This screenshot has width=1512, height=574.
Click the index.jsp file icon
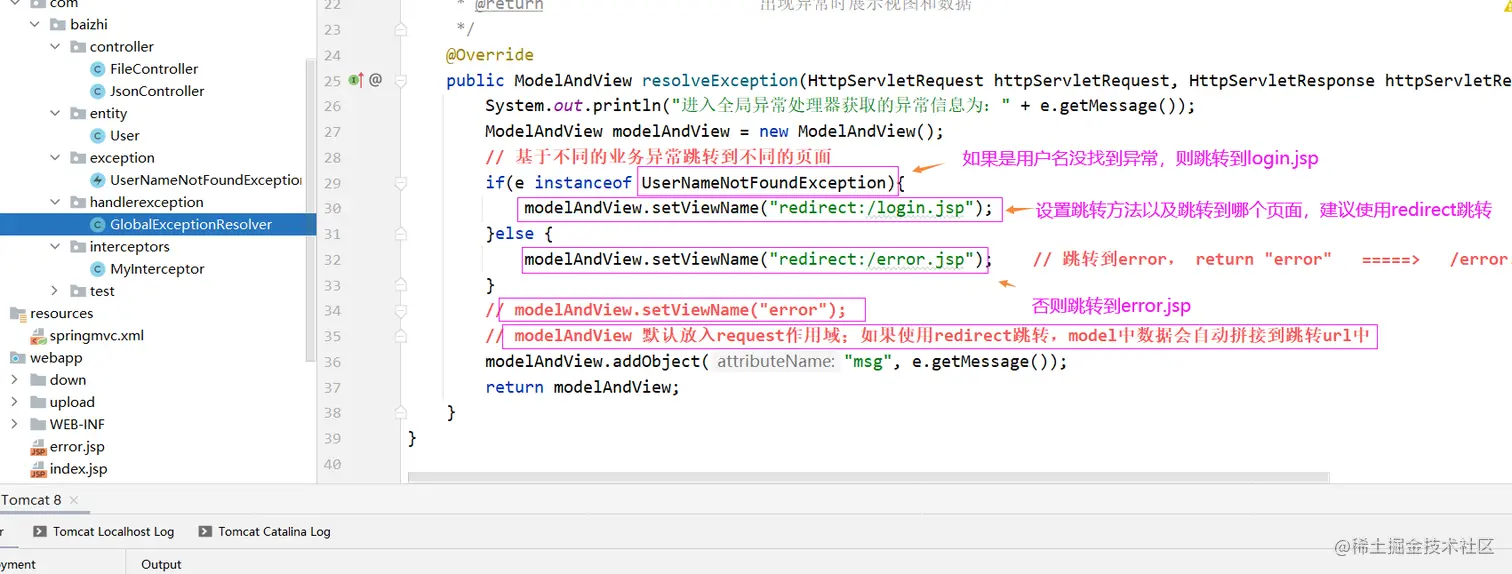(38, 469)
